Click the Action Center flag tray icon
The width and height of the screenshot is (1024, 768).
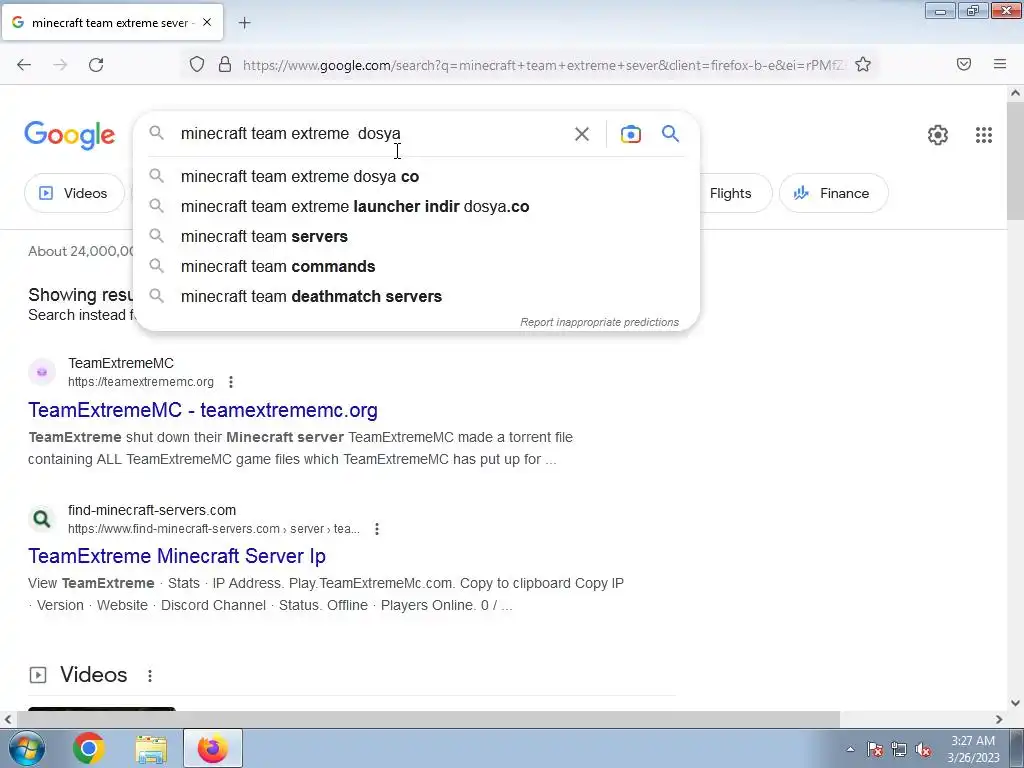tap(875, 749)
